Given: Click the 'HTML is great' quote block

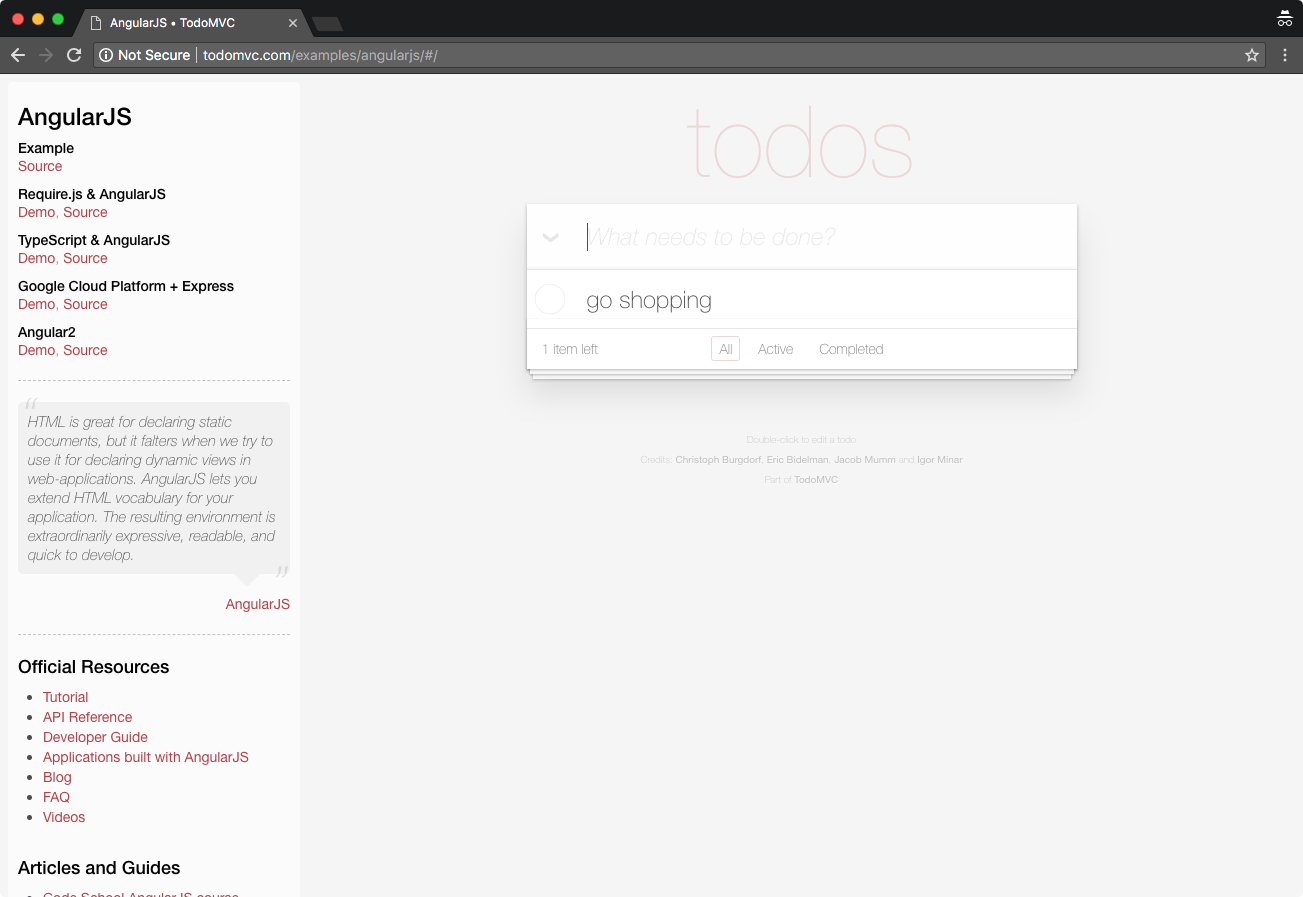Looking at the screenshot, I should pos(154,488).
